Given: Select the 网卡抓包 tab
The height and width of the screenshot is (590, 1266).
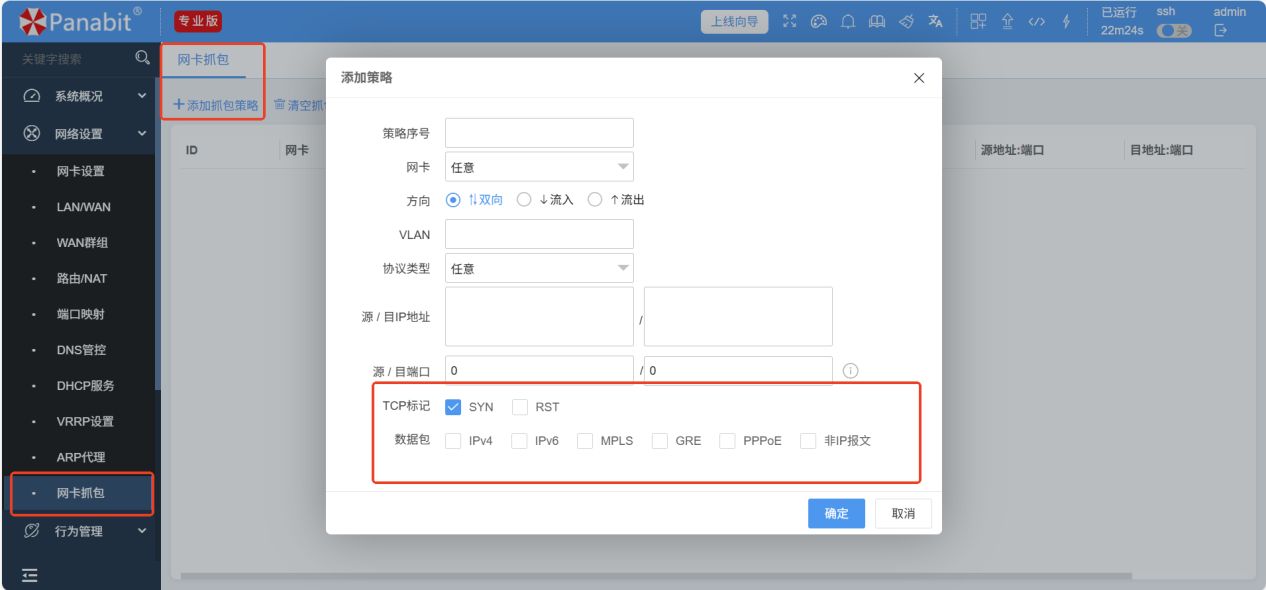Looking at the screenshot, I should coord(203,60).
